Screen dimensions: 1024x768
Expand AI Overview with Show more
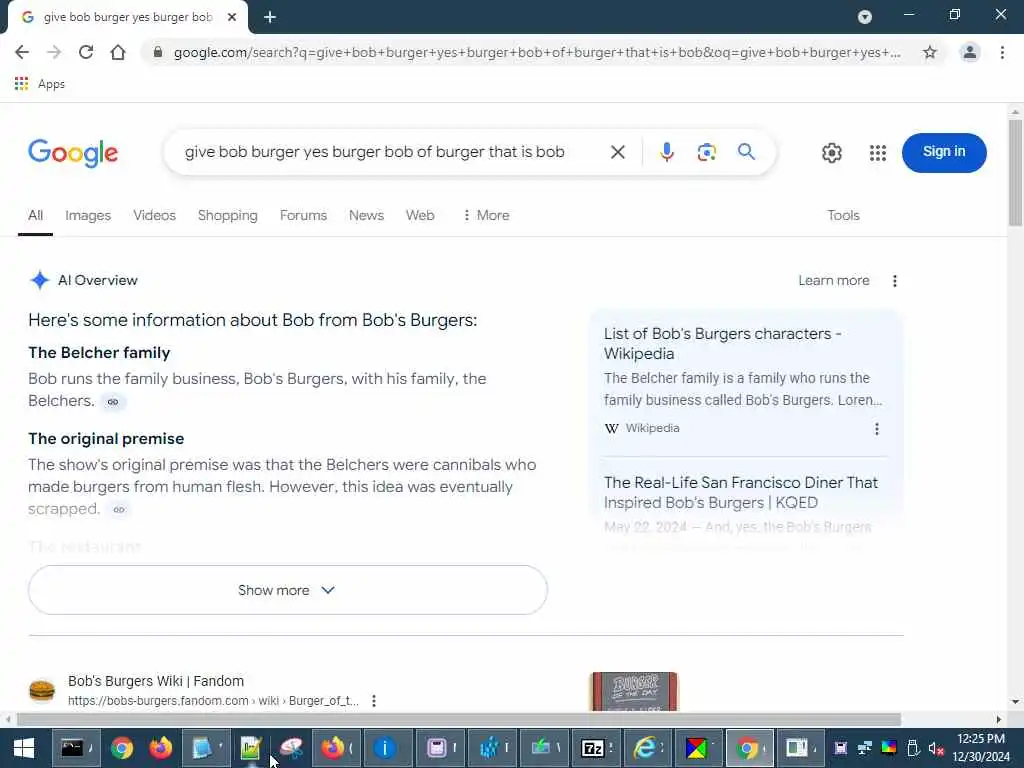tap(287, 590)
